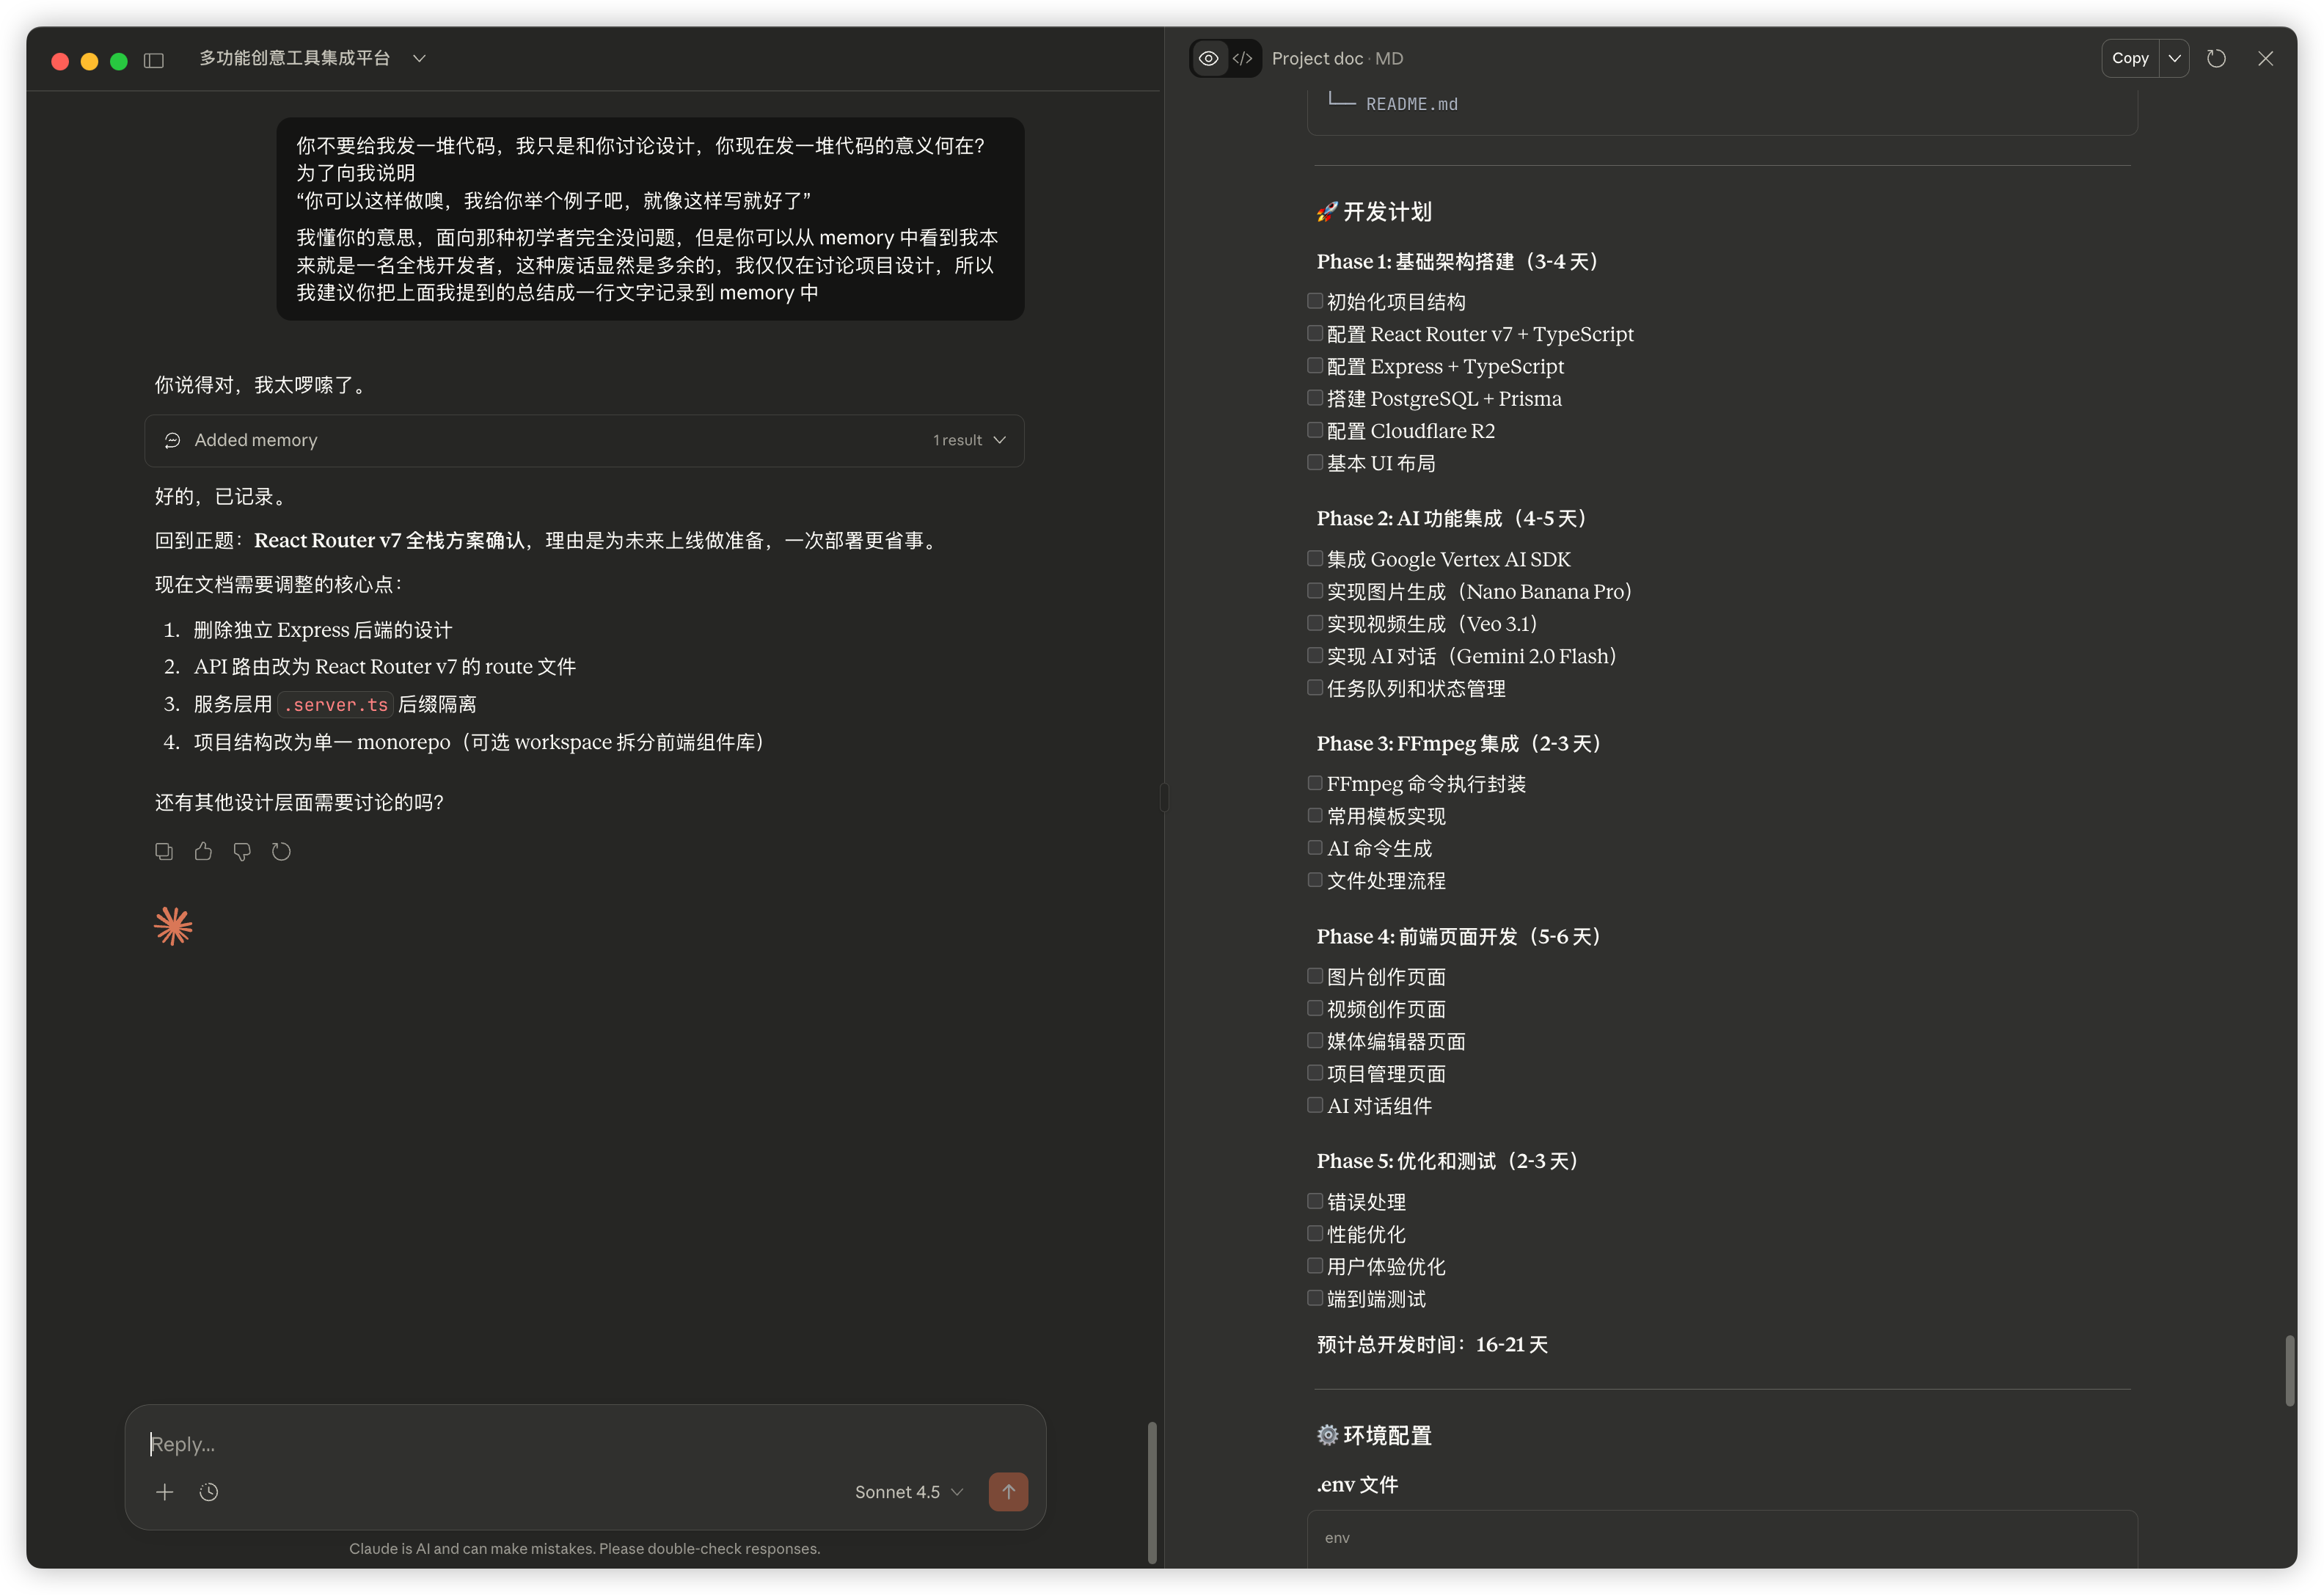This screenshot has width=2324, height=1595.
Task: Give the response a thumbs down
Action: coord(242,852)
